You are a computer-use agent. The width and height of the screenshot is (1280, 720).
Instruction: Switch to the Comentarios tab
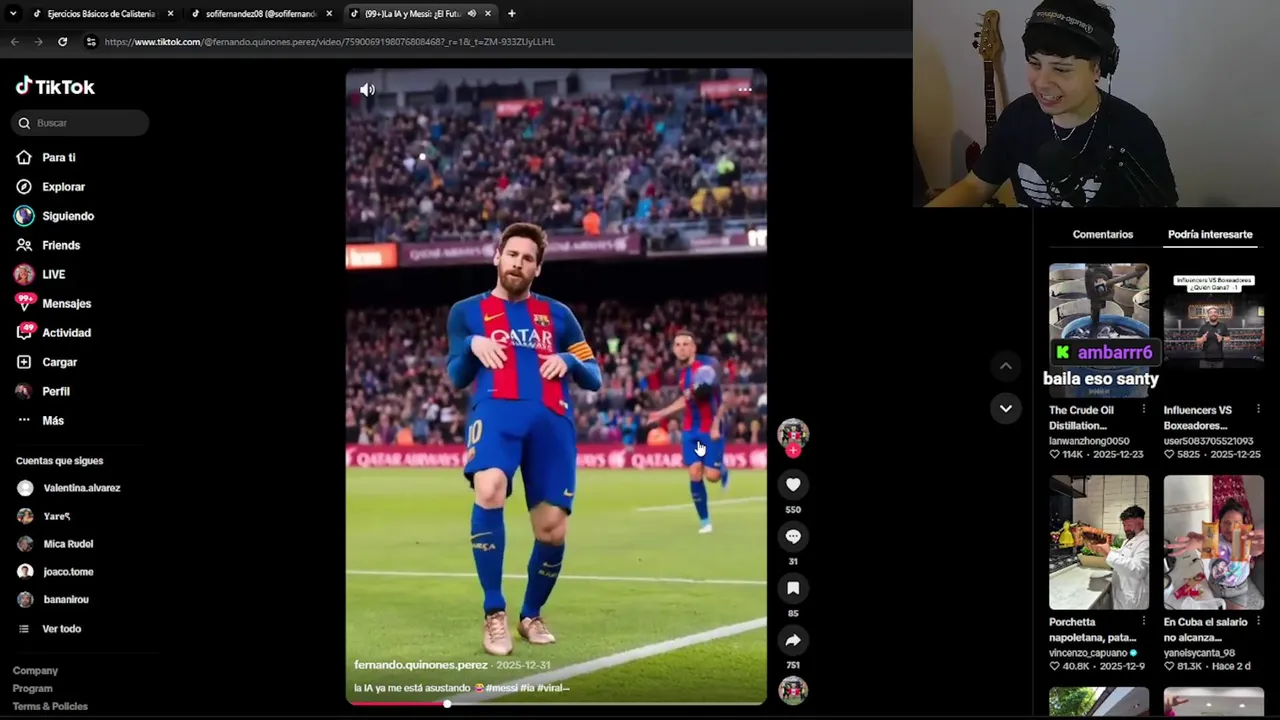(x=1103, y=234)
